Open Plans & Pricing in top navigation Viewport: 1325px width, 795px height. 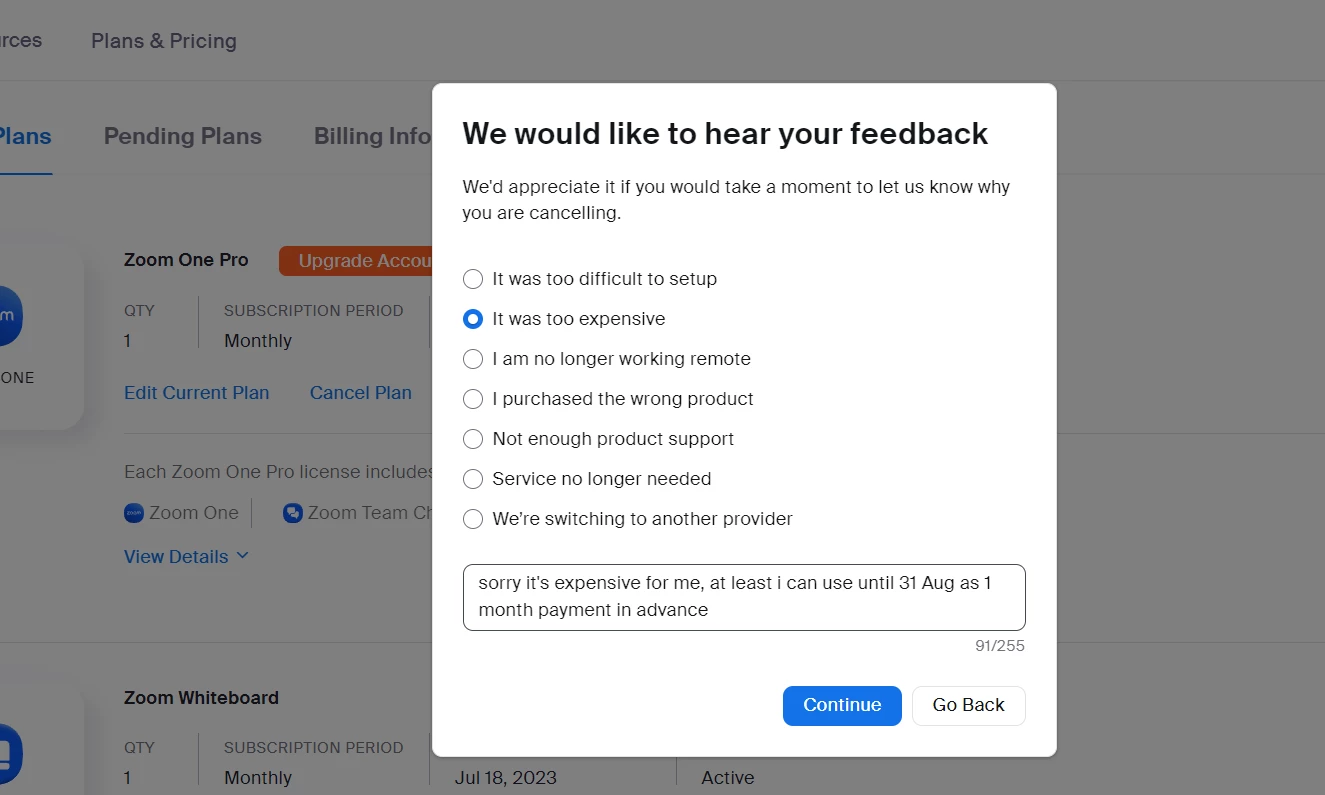point(164,41)
